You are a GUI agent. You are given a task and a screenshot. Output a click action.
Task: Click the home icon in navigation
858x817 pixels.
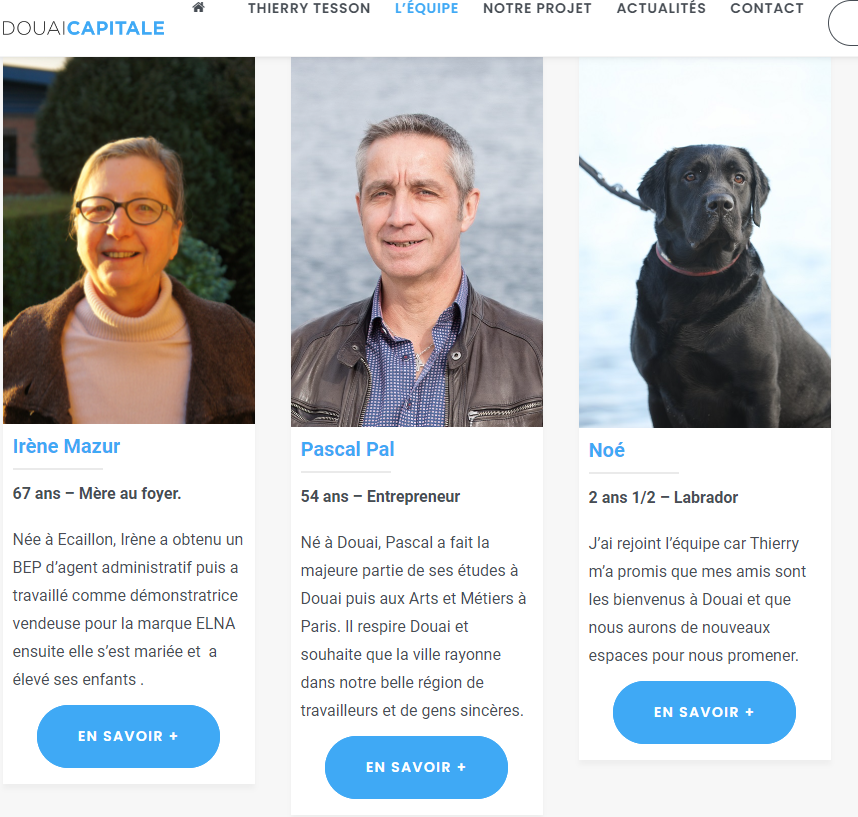199,8
